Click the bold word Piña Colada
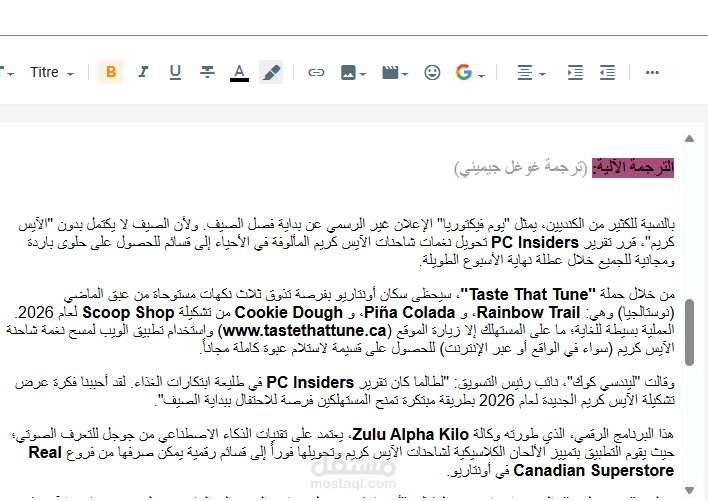Screen dimensions: 708x501 (410, 312)
